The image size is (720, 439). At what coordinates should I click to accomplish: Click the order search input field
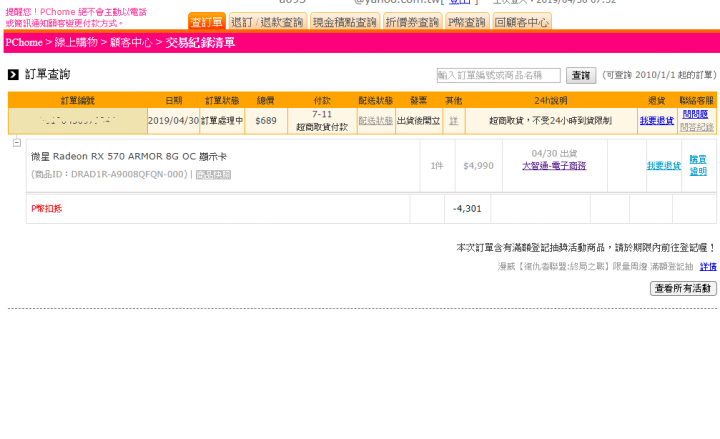499,75
